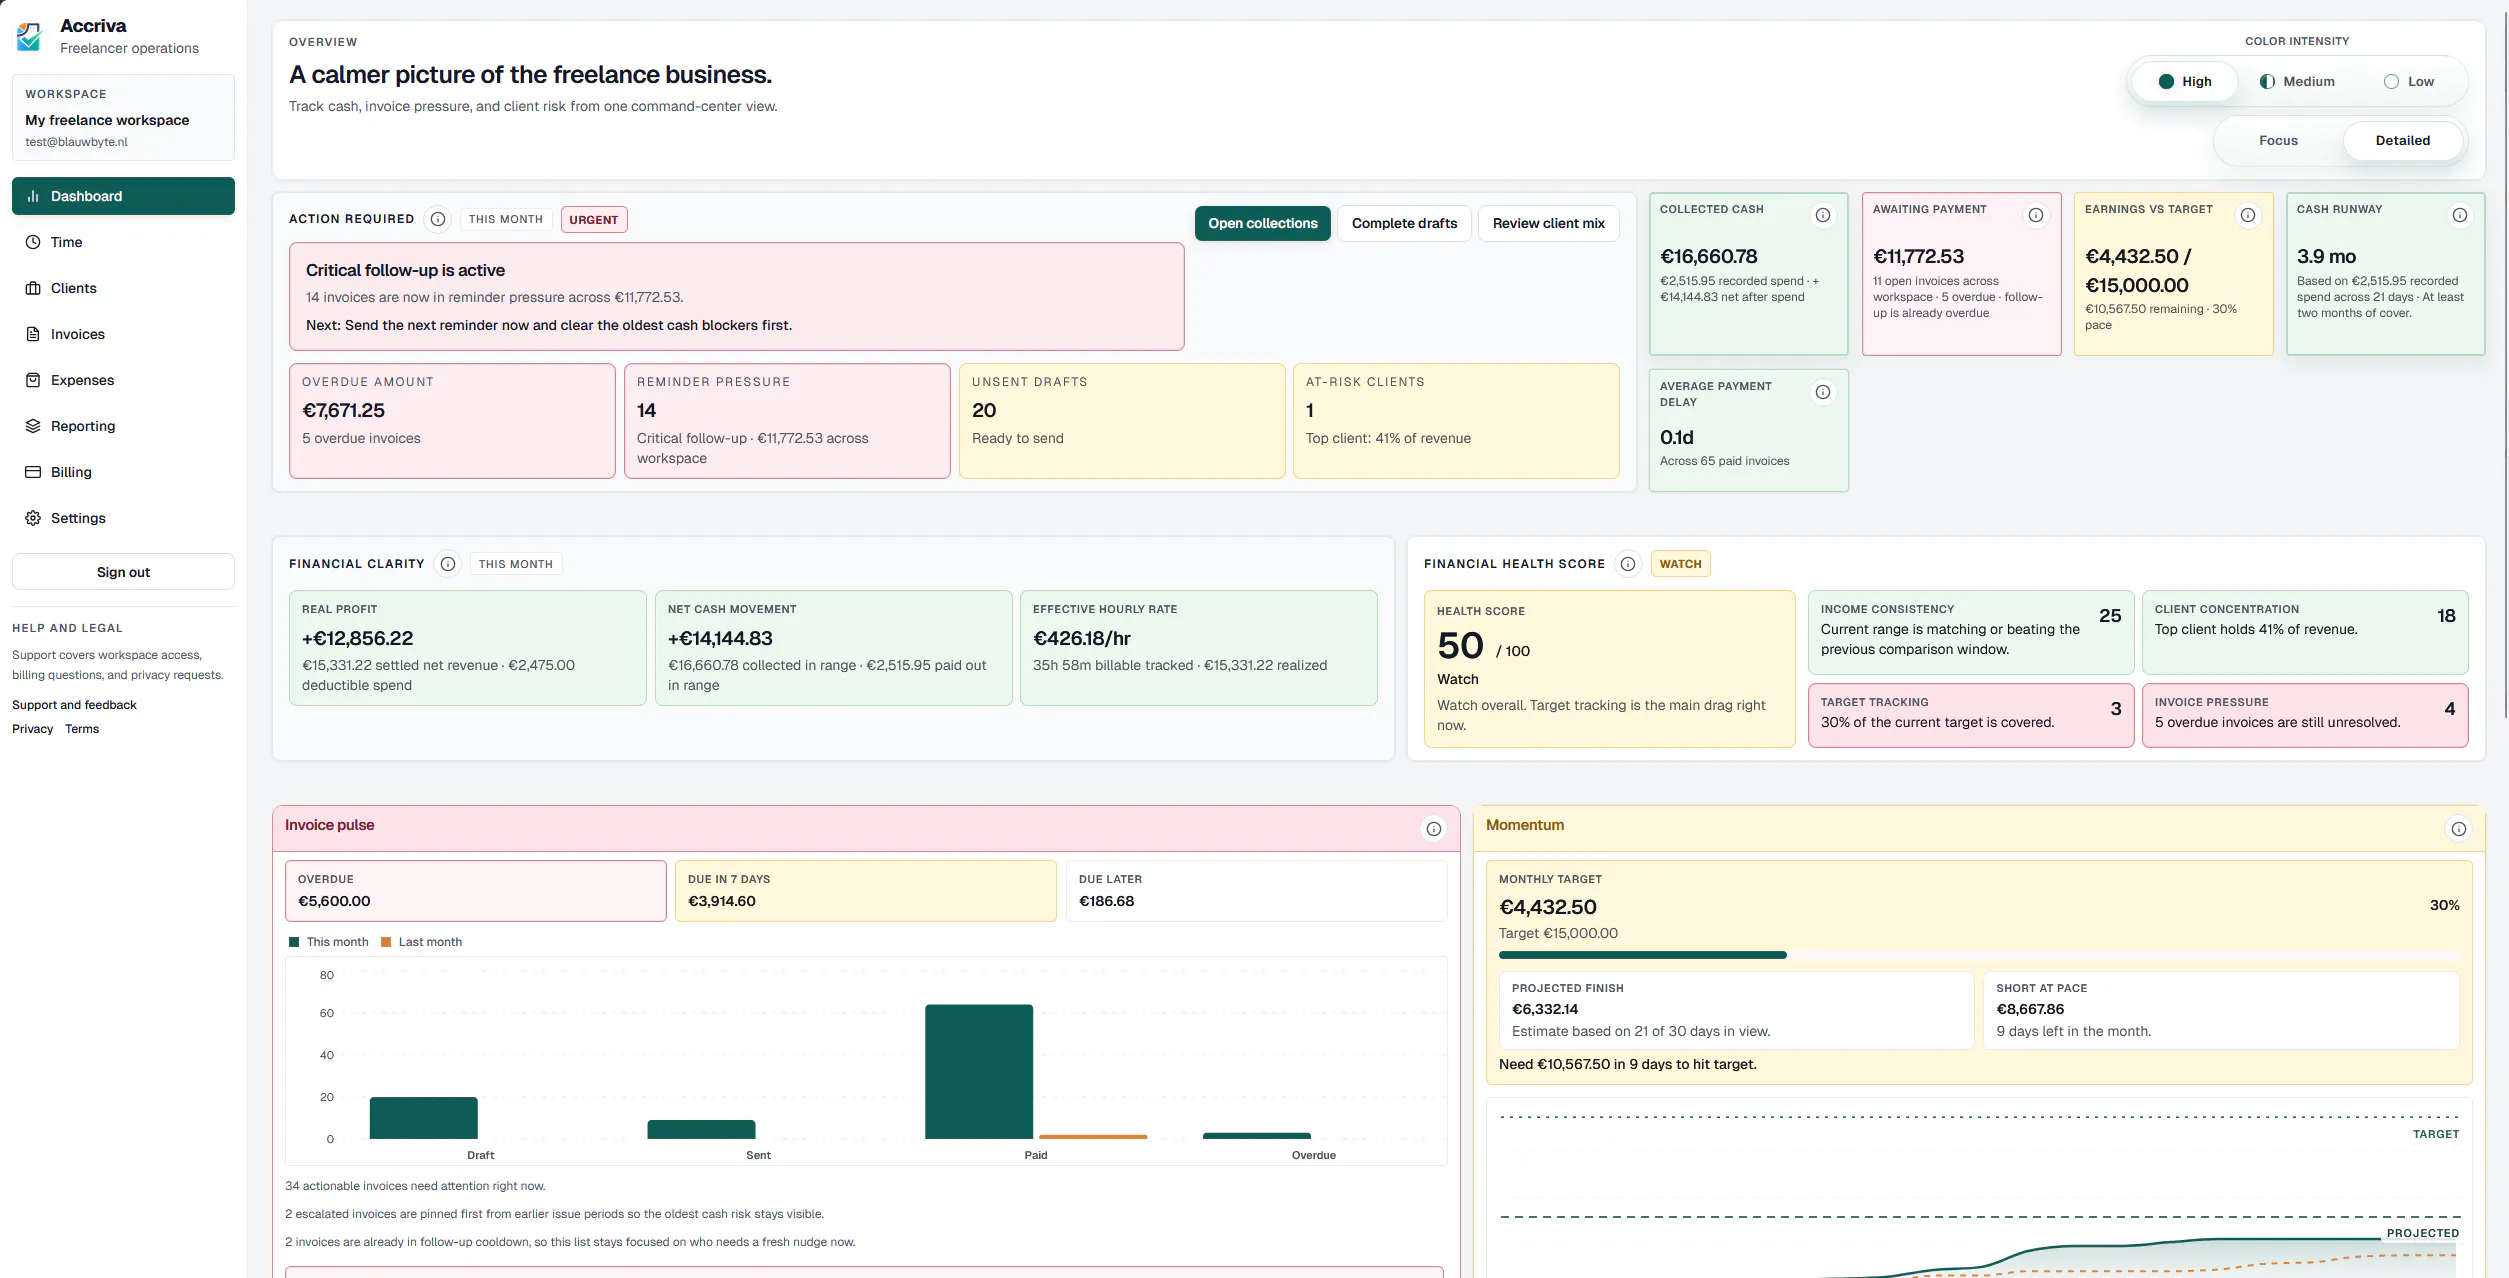This screenshot has width=2509, height=1278.
Task: Show info for Awaiting Payment card
Action: 2036,215
